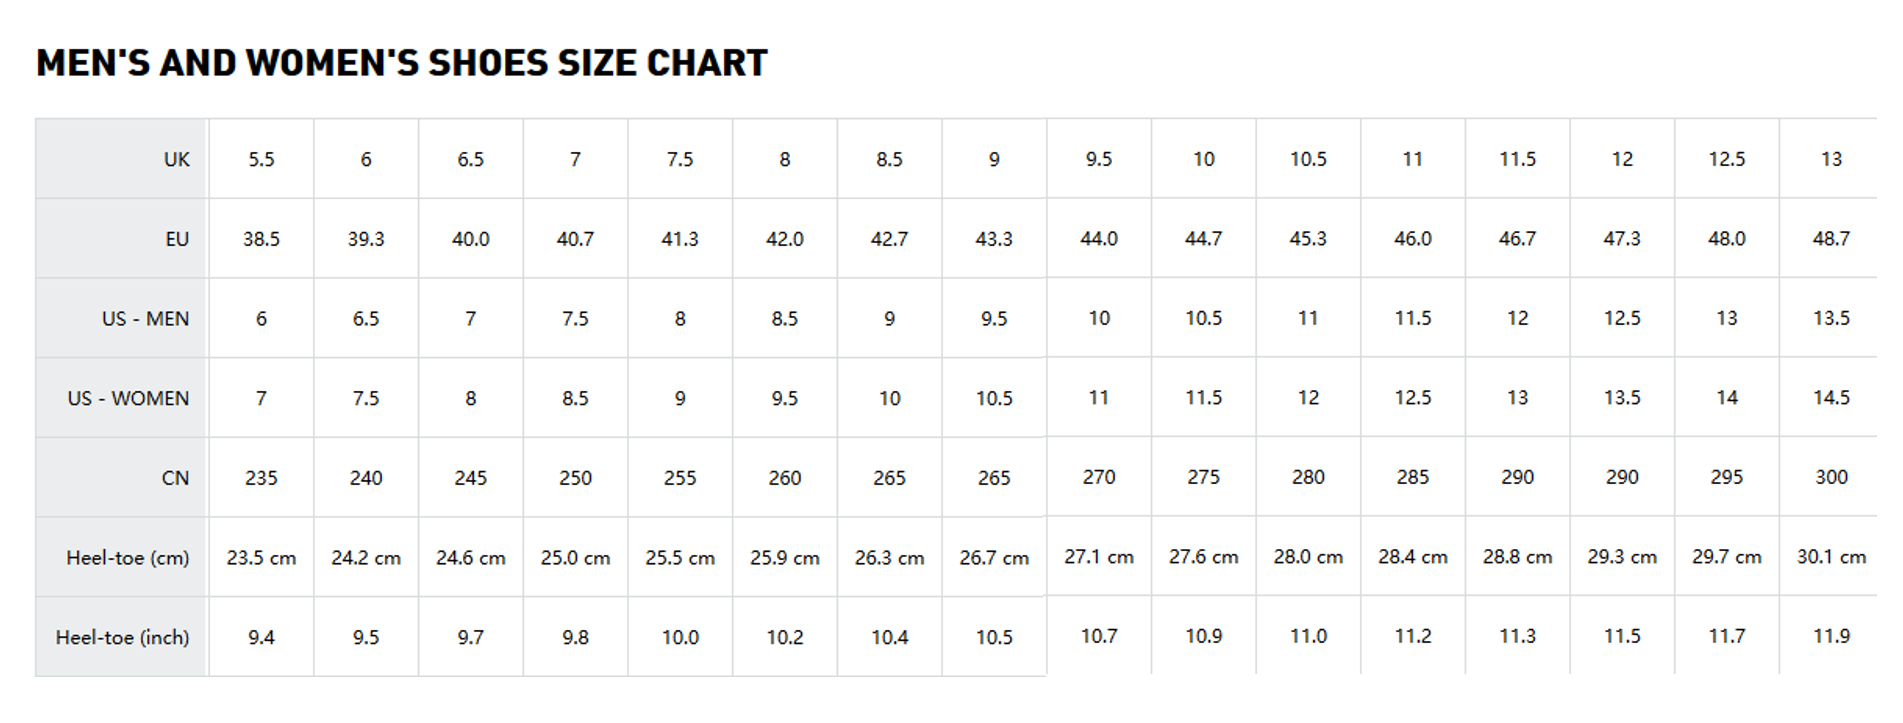
Task: Click the US - MEN row label
Action: 145,319
